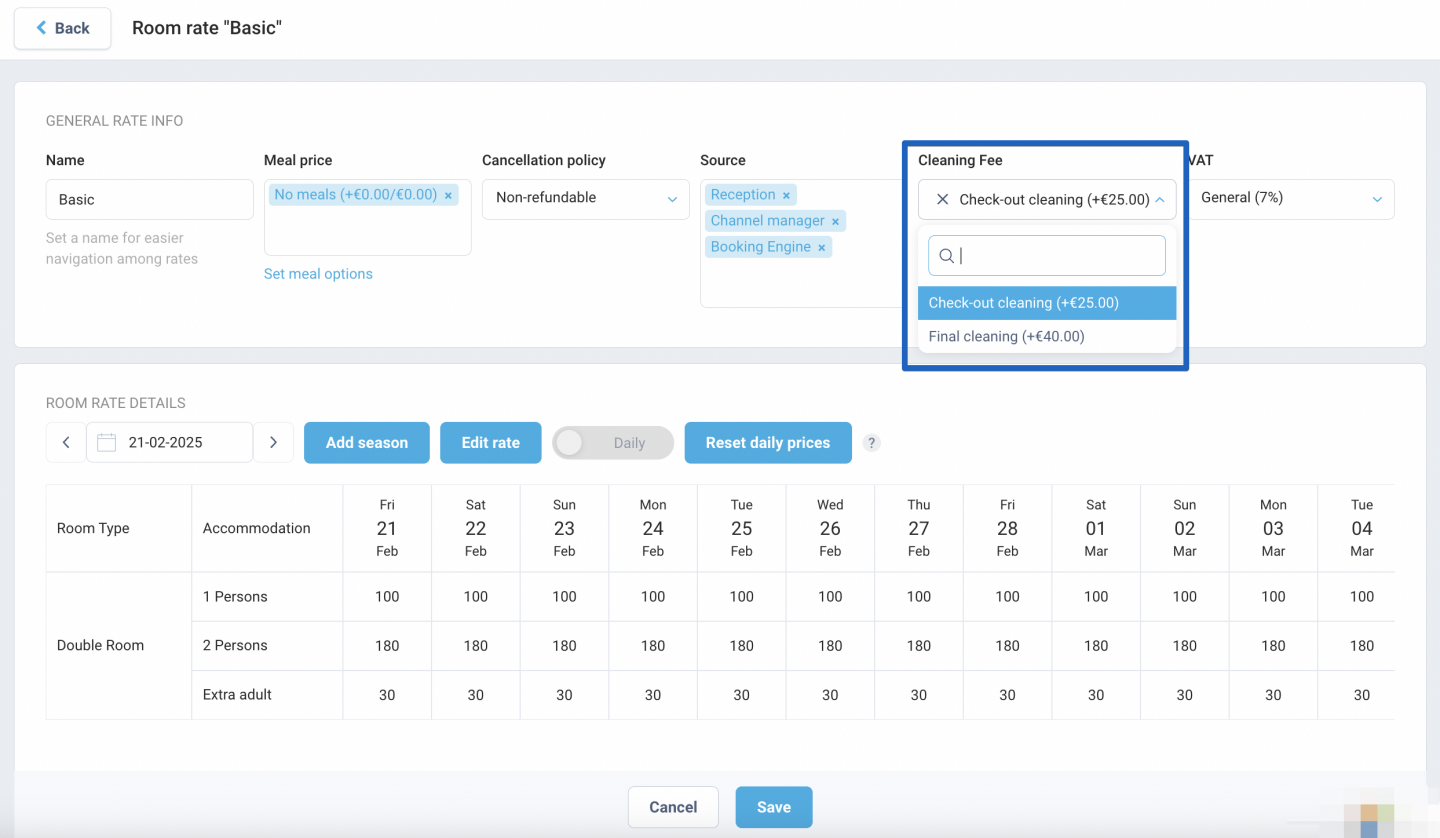Remove the Booking Engine source tag

(821, 247)
